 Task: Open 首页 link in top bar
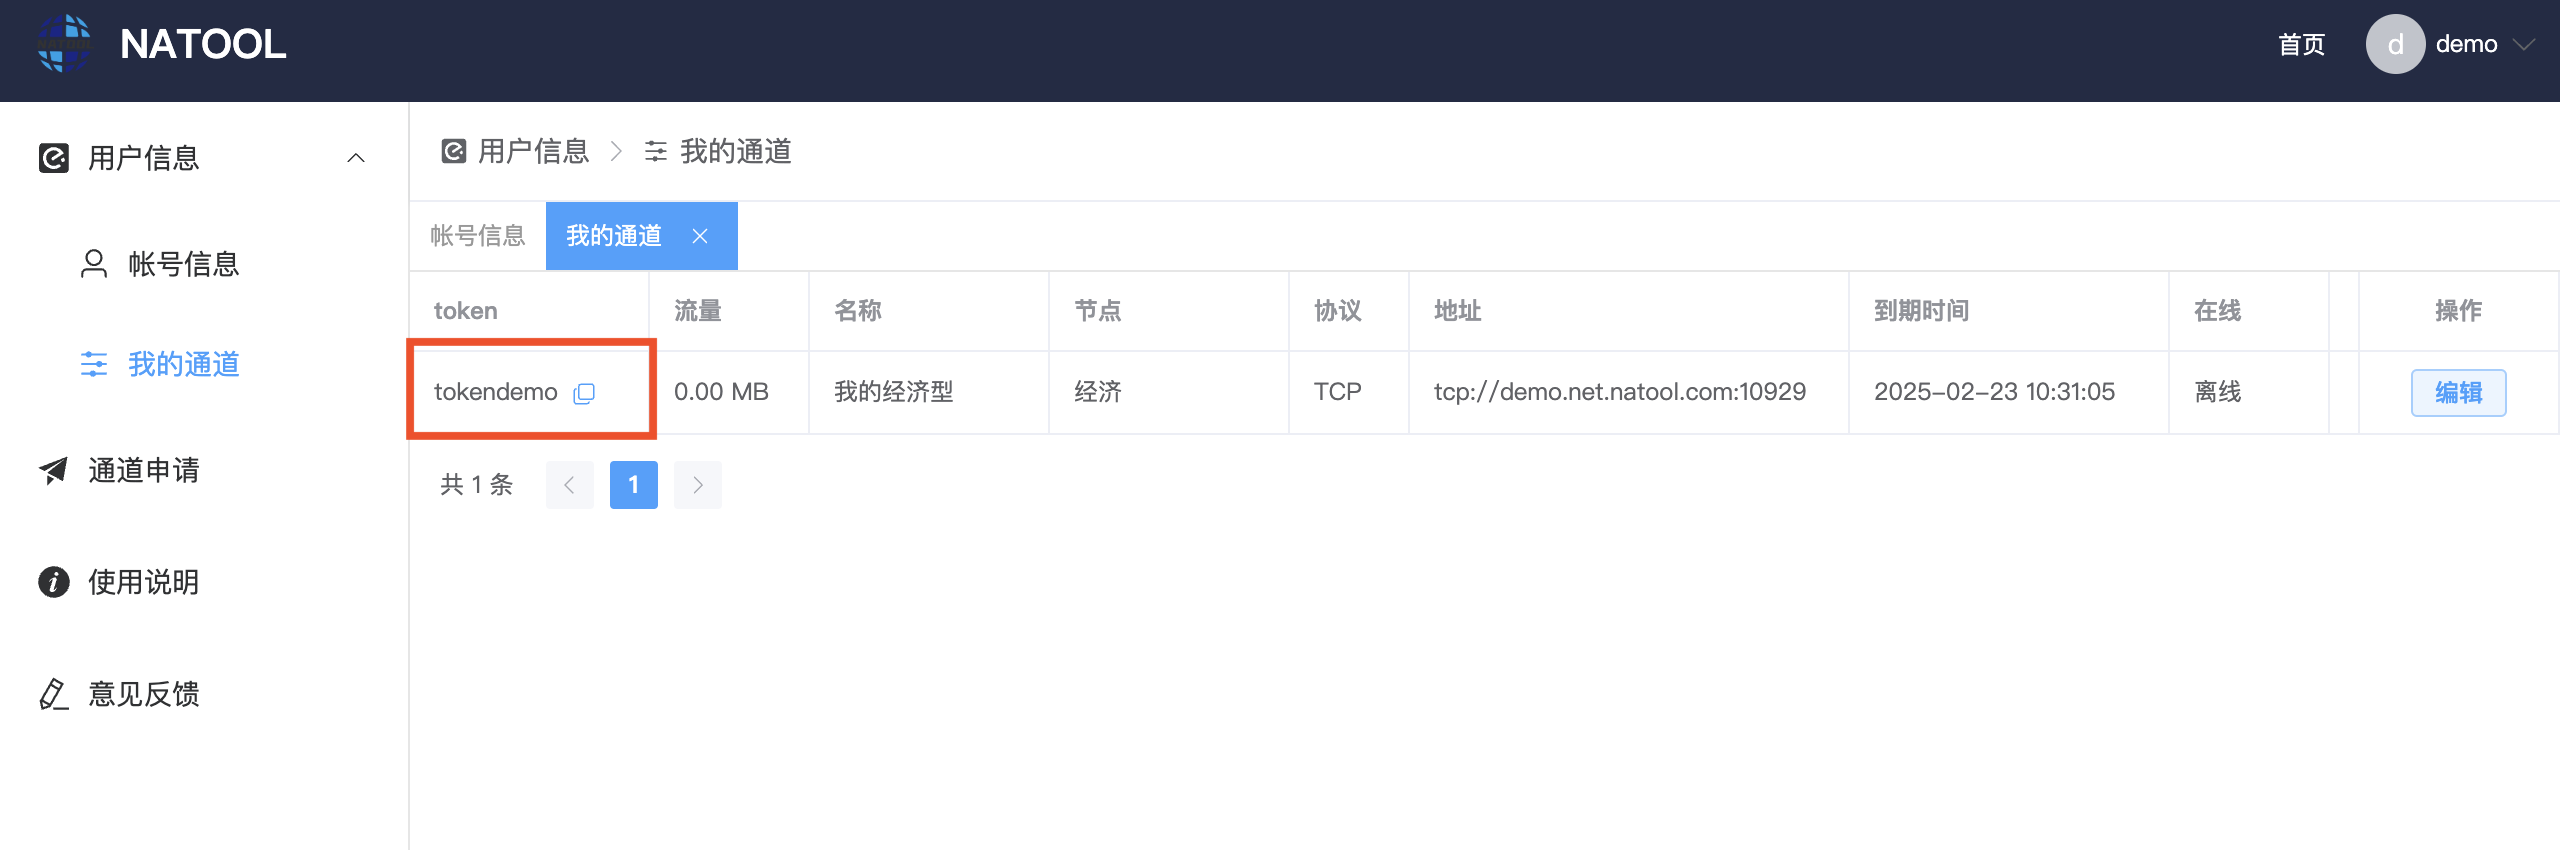point(2301,44)
